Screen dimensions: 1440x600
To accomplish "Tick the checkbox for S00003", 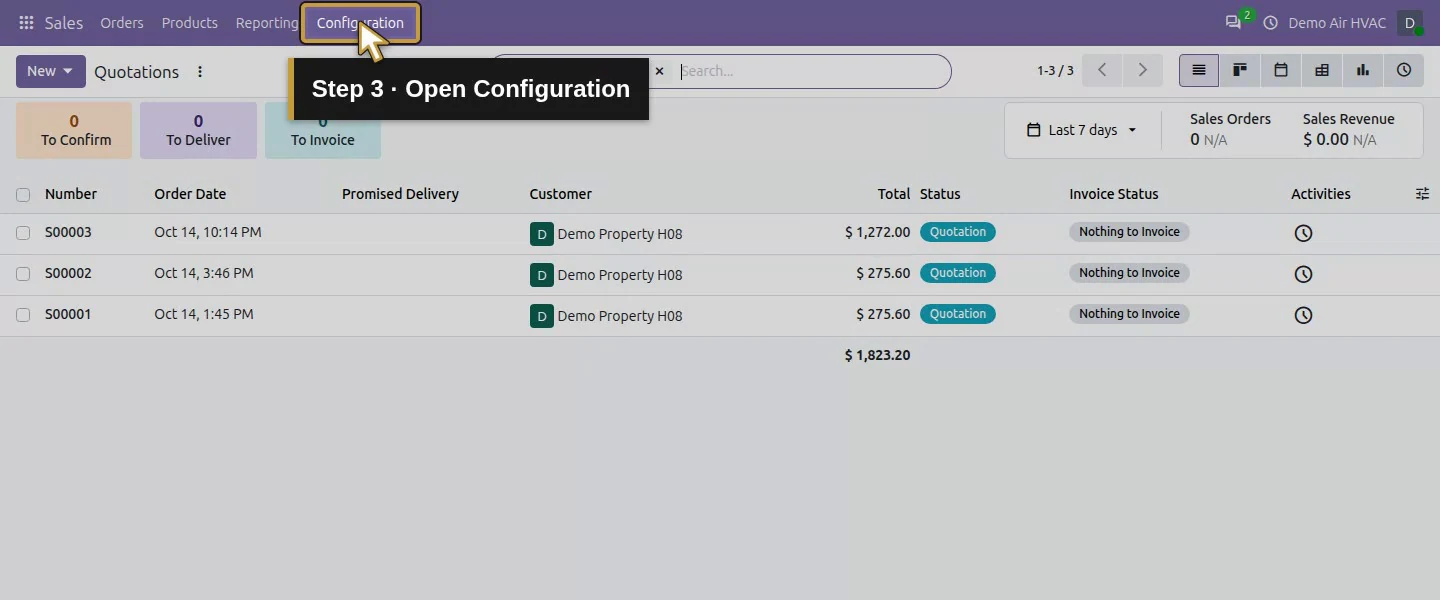I will click(x=23, y=233).
